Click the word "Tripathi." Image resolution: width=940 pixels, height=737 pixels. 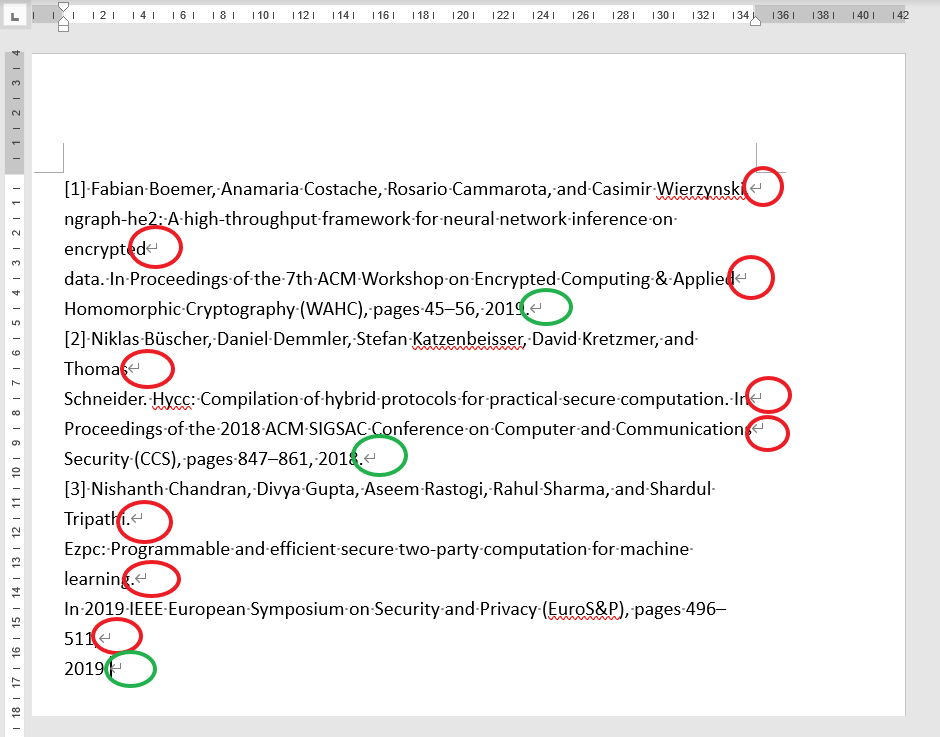point(97,519)
